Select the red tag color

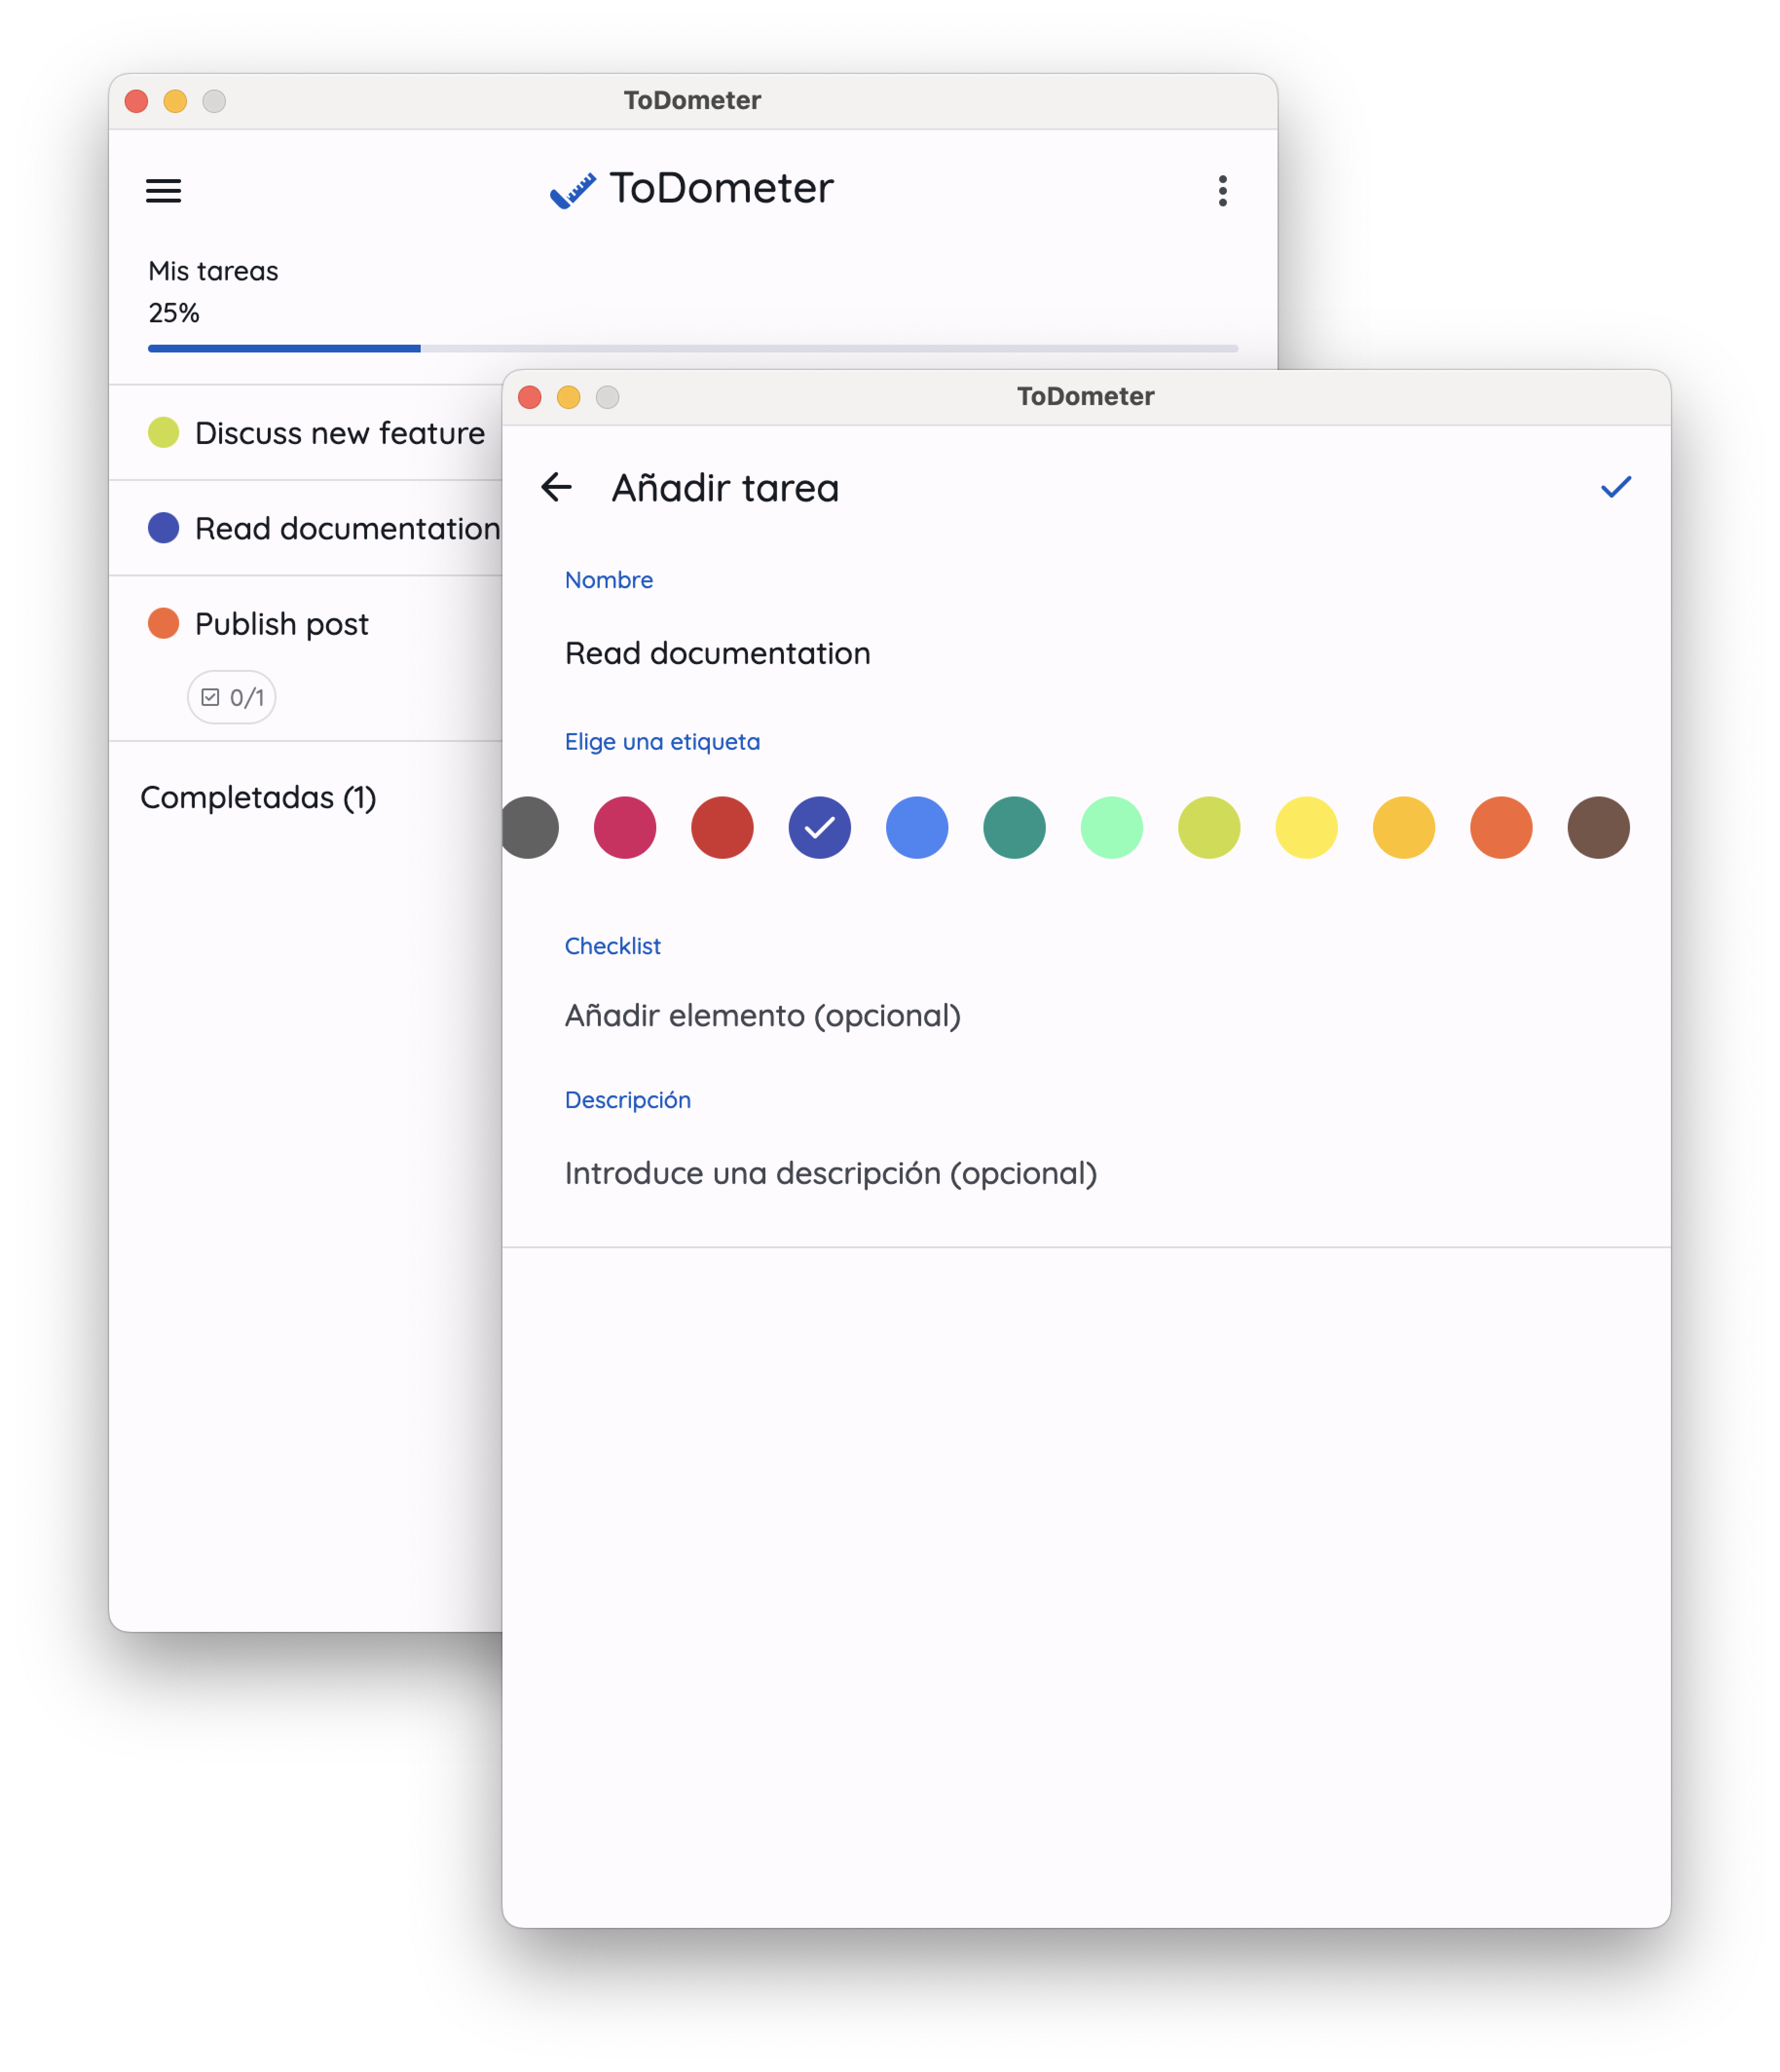click(x=722, y=827)
